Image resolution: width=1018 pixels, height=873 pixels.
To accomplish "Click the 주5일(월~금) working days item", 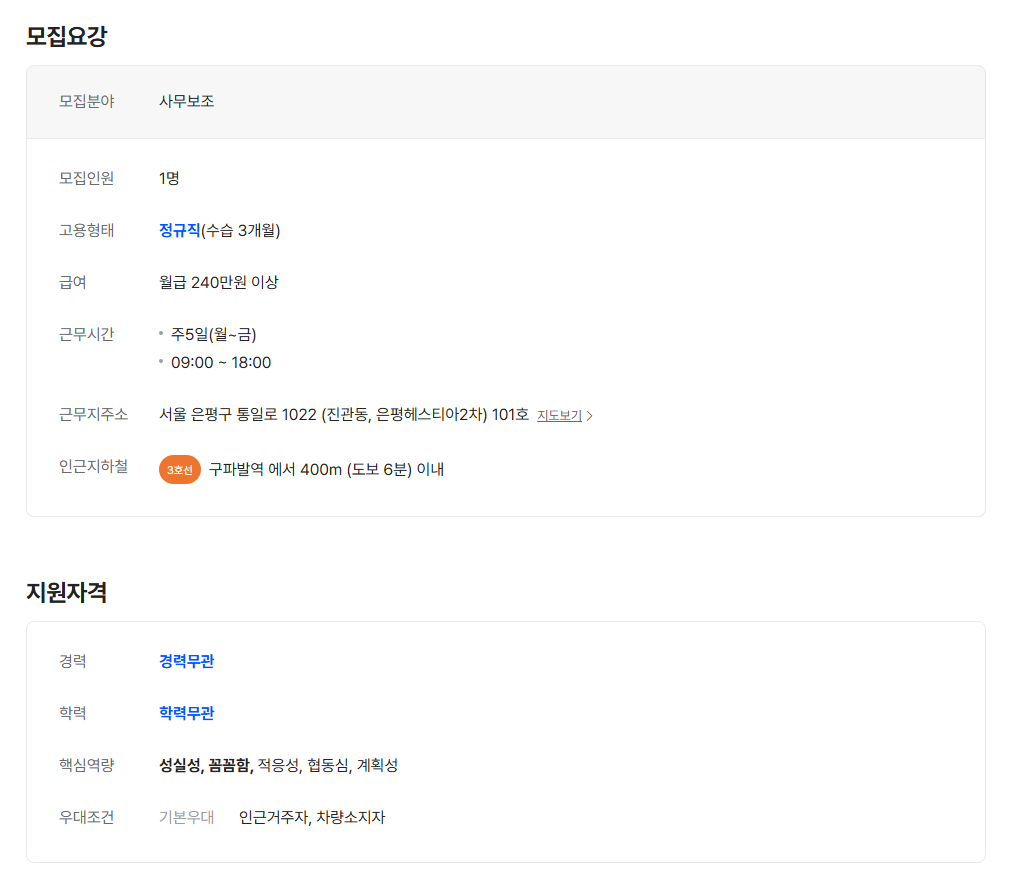I will [x=213, y=334].
